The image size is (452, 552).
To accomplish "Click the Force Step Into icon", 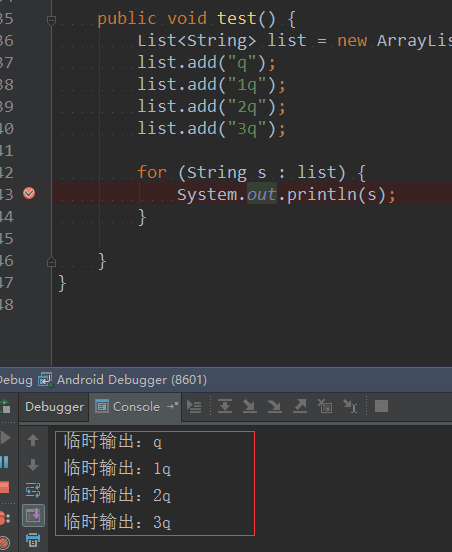I will (x=275, y=406).
